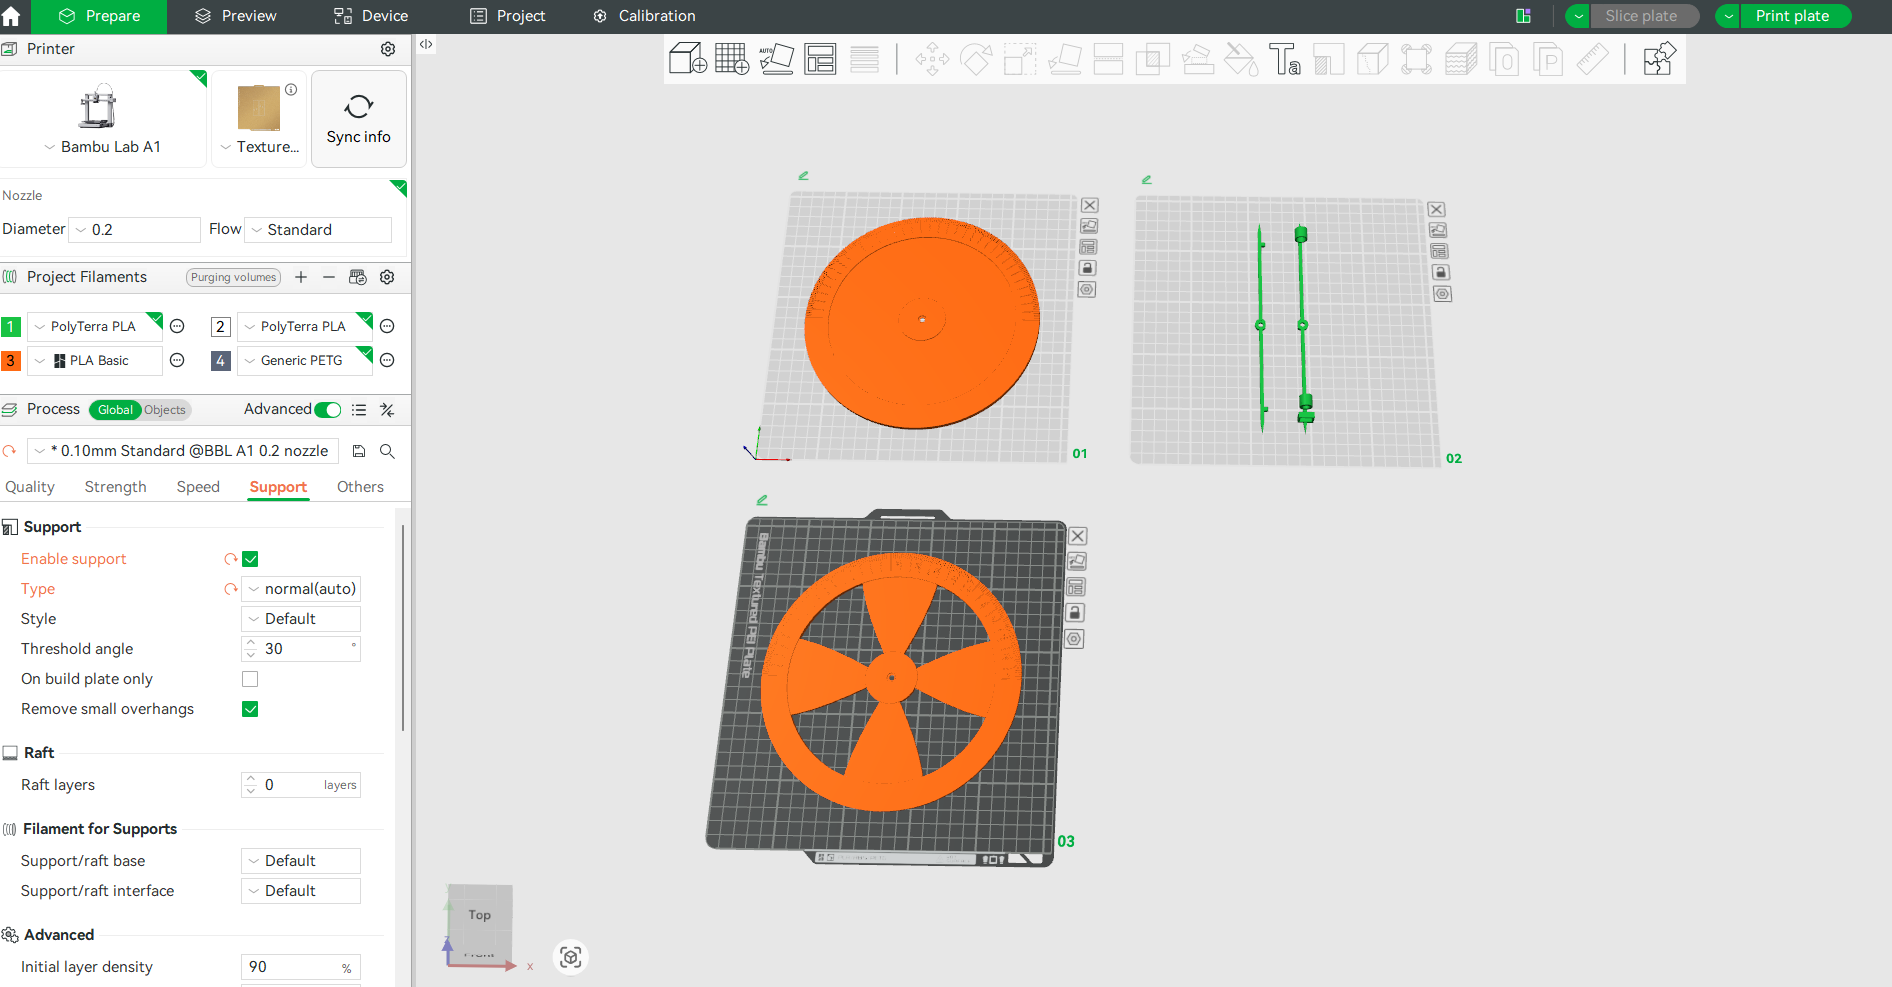The width and height of the screenshot is (1892, 987).
Task: Open printer settings gear icon
Action: [x=388, y=49]
